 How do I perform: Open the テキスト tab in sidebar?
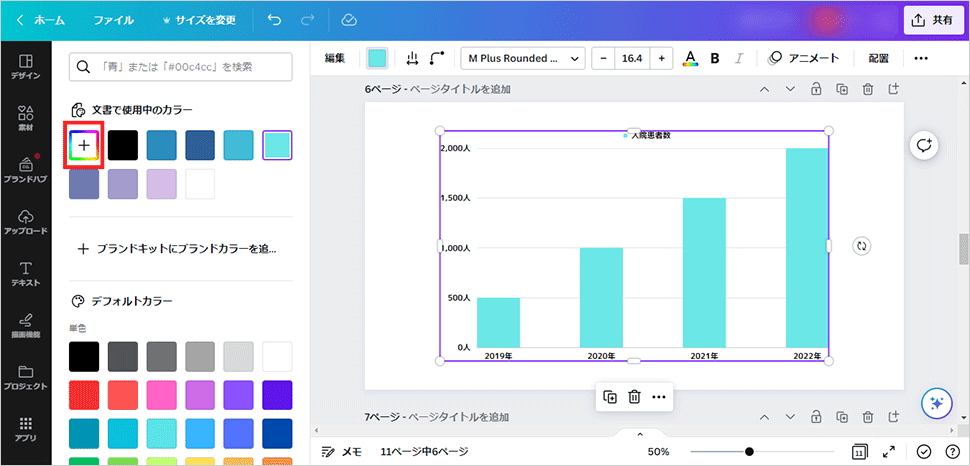click(x=25, y=274)
